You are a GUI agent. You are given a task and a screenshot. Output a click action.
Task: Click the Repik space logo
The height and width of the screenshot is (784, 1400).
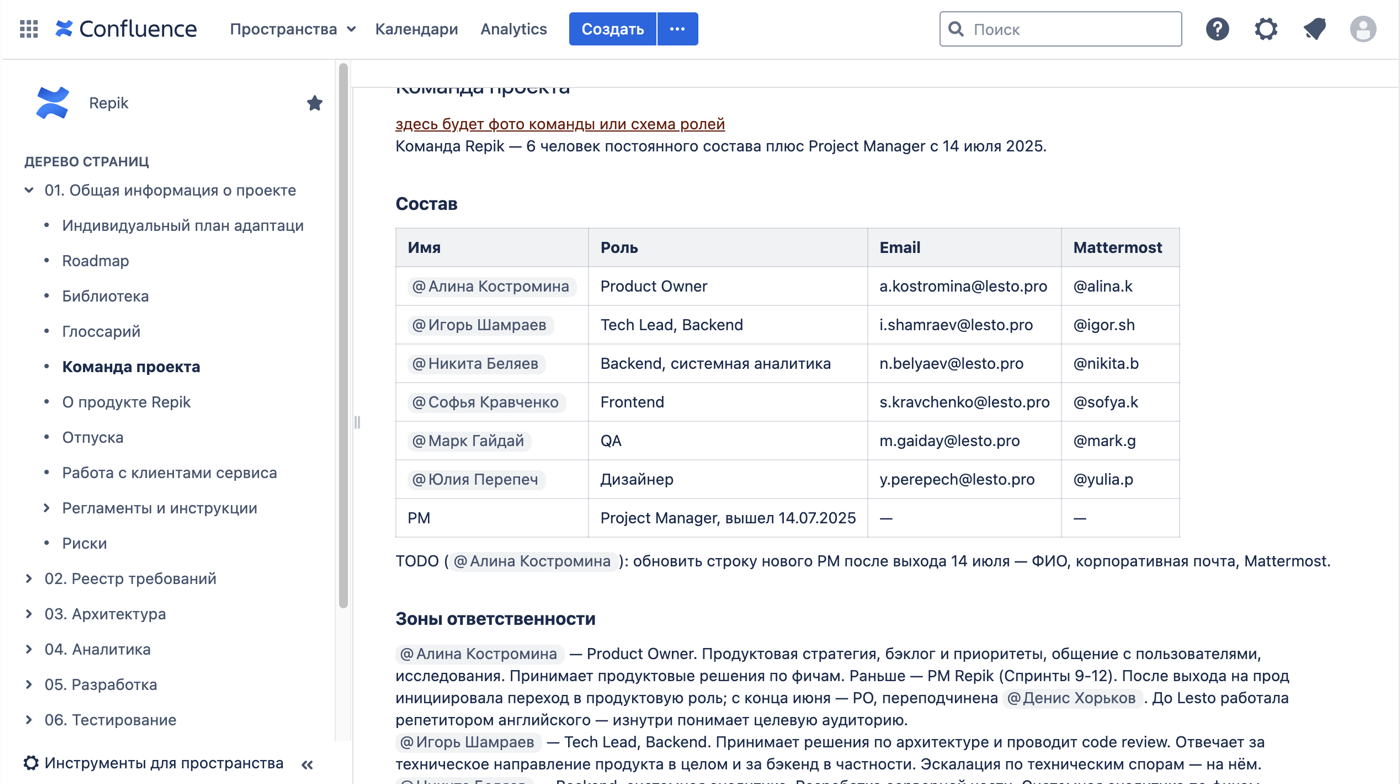[x=53, y=103]
